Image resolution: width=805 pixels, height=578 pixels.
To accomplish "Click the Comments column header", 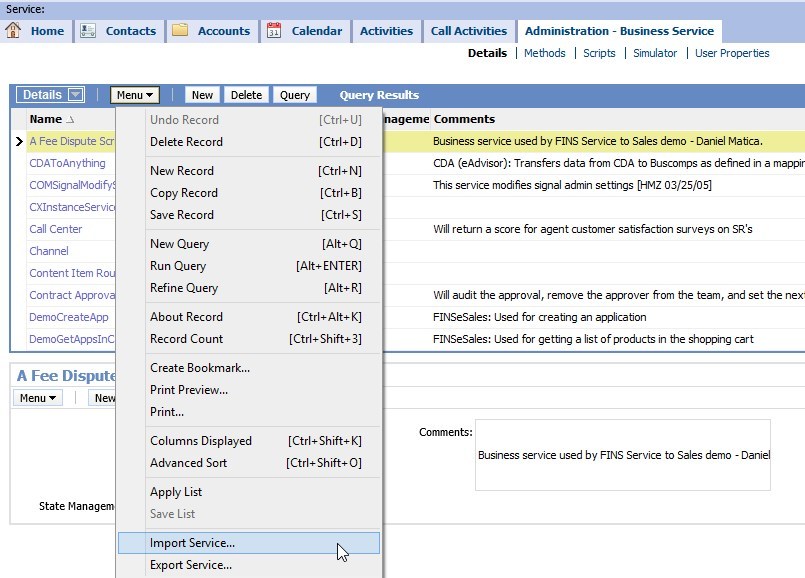I will coord(464,119).
